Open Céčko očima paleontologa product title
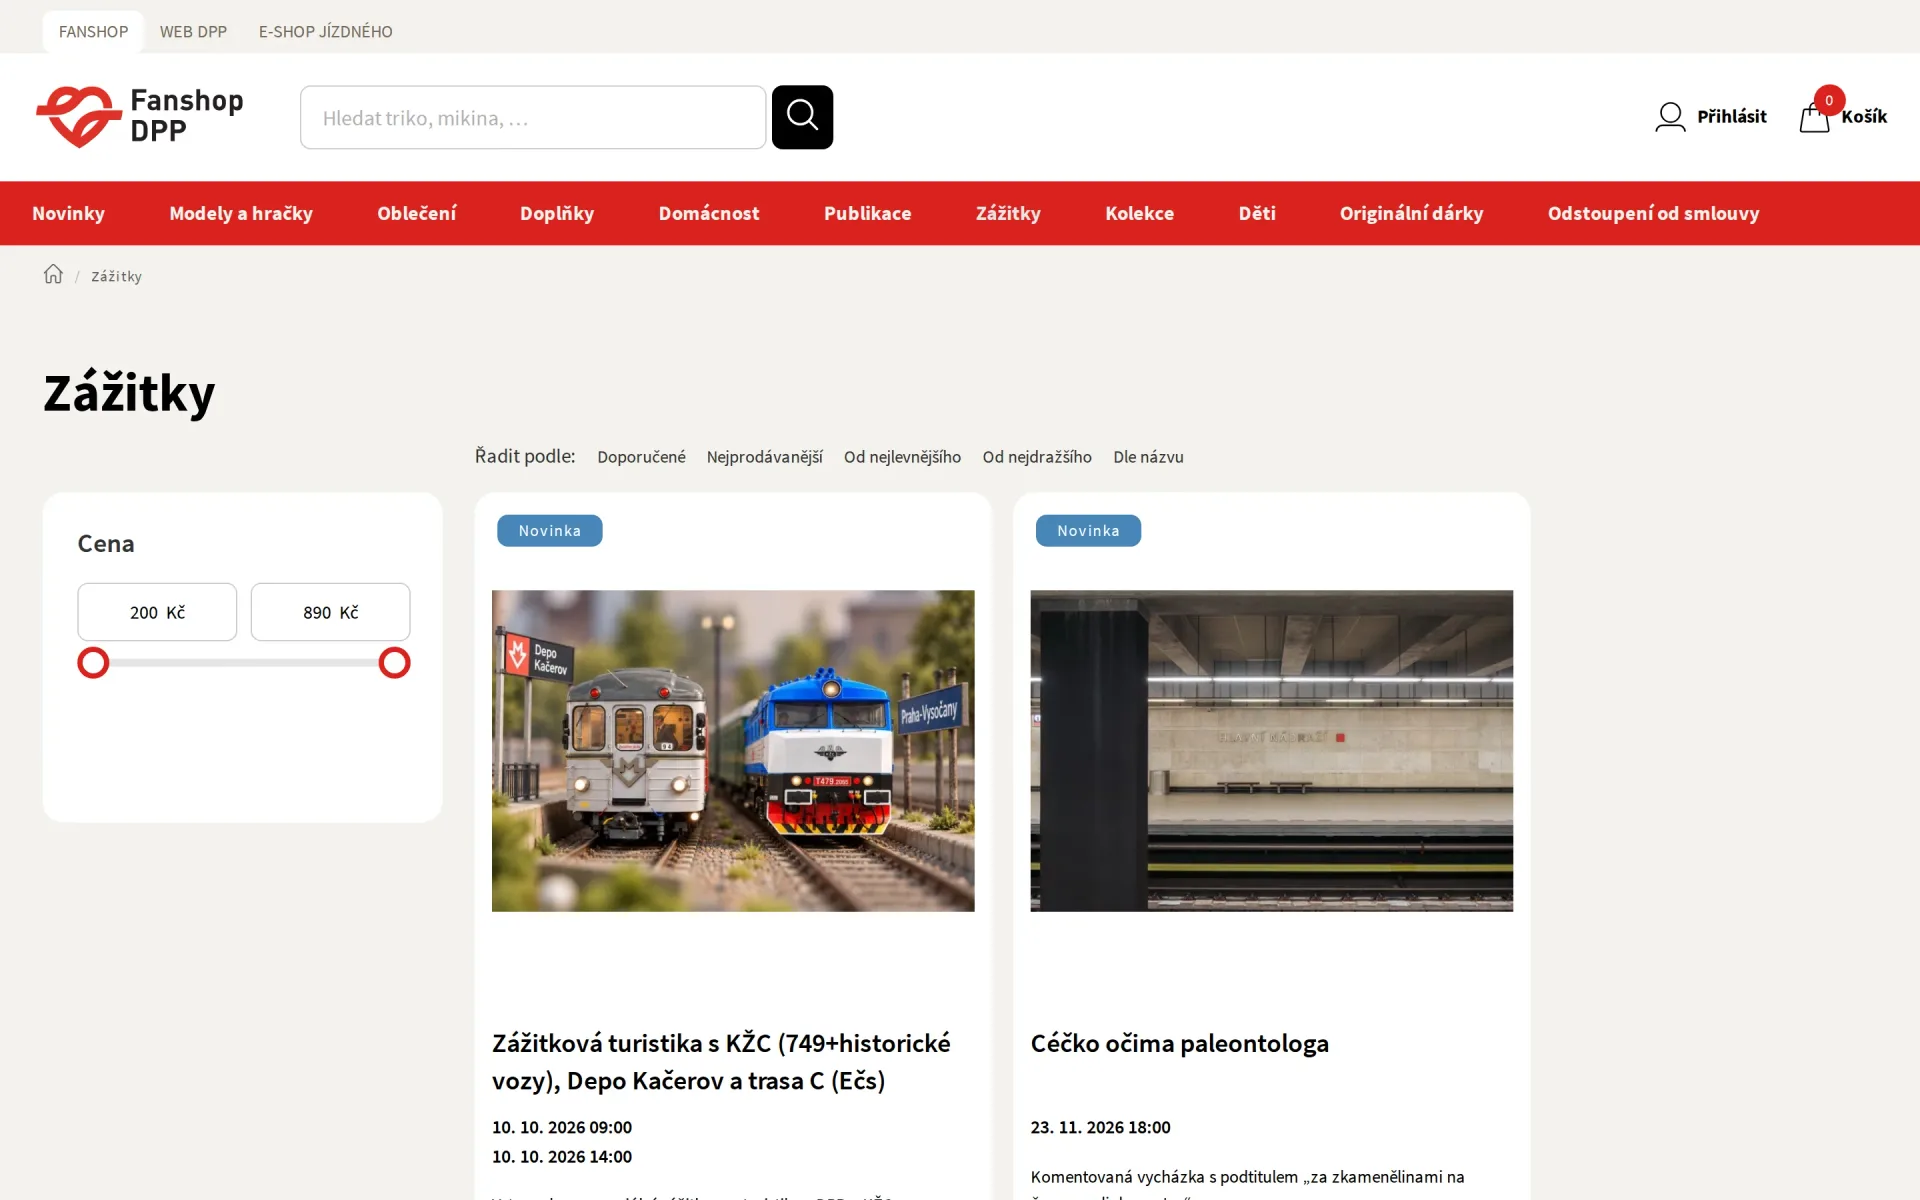 click(1179, 1043)
